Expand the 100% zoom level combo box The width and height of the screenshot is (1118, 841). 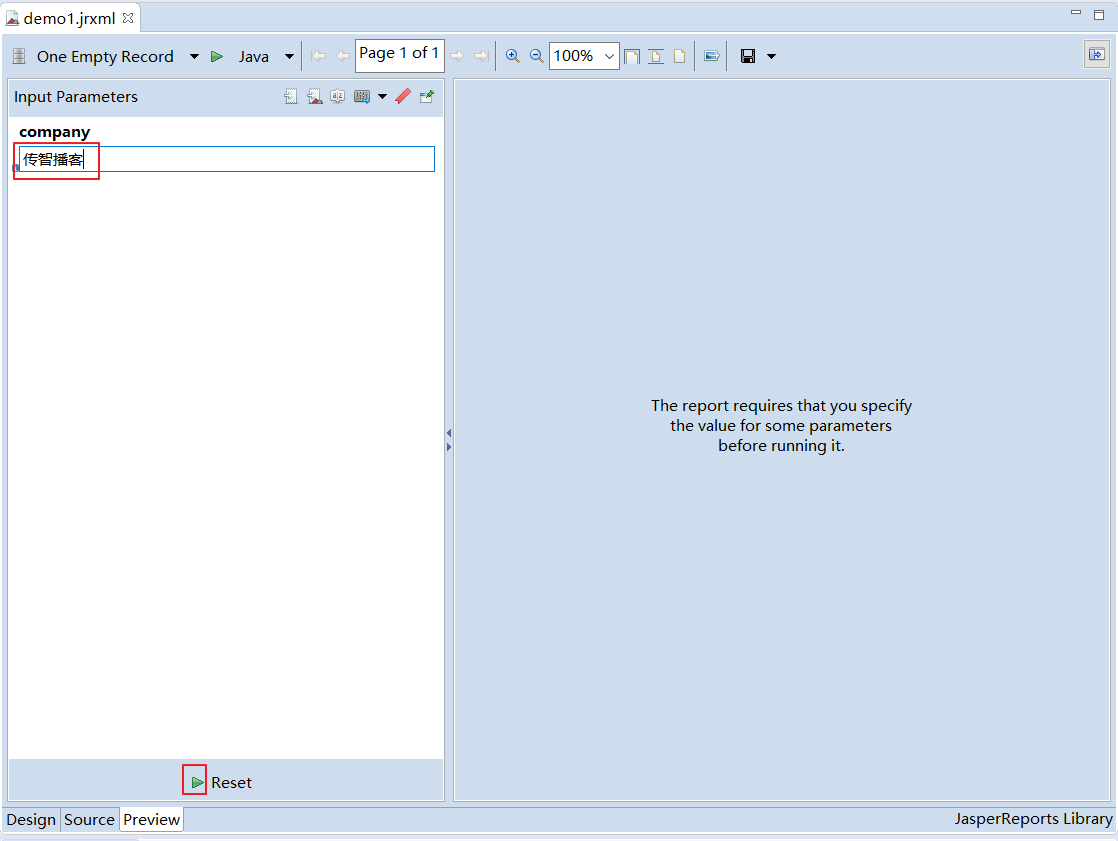click(609, 56)
